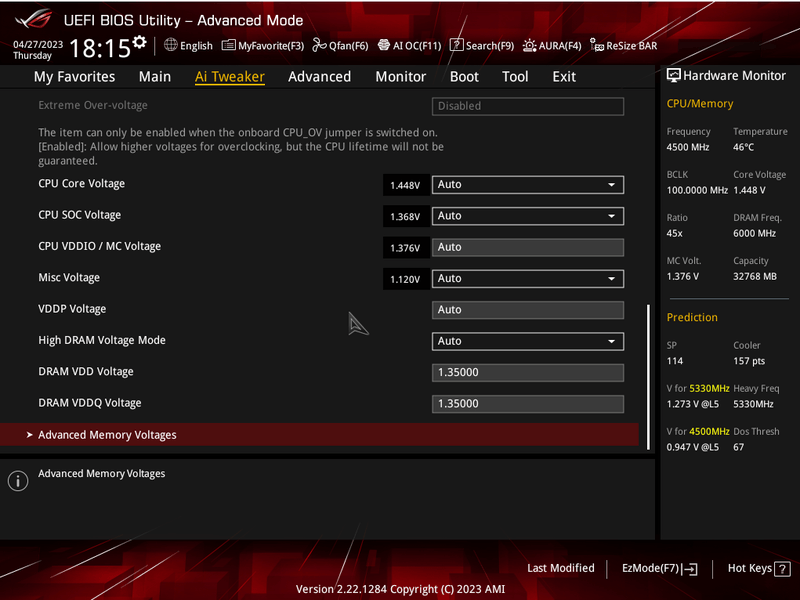
Task: Launch AI OC(F11) icon
Action: pos(384,45)
